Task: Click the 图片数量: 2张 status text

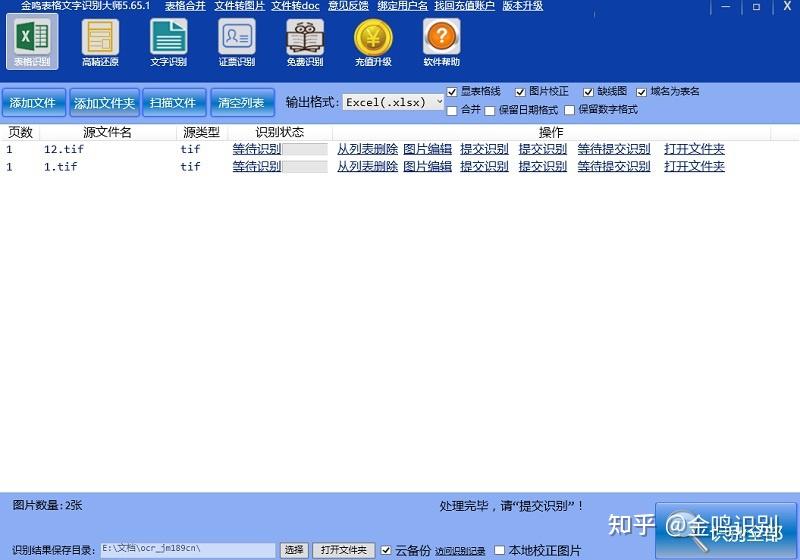Action: pyautogui.click(x=47, y=505)
